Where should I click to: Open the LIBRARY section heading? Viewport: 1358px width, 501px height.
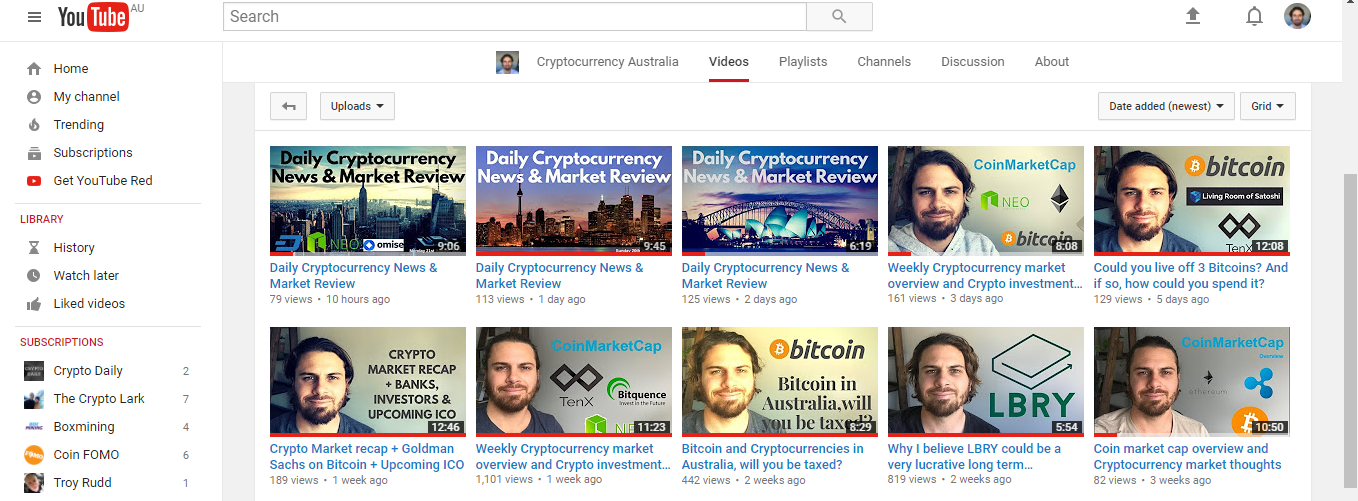click(42, 219)
